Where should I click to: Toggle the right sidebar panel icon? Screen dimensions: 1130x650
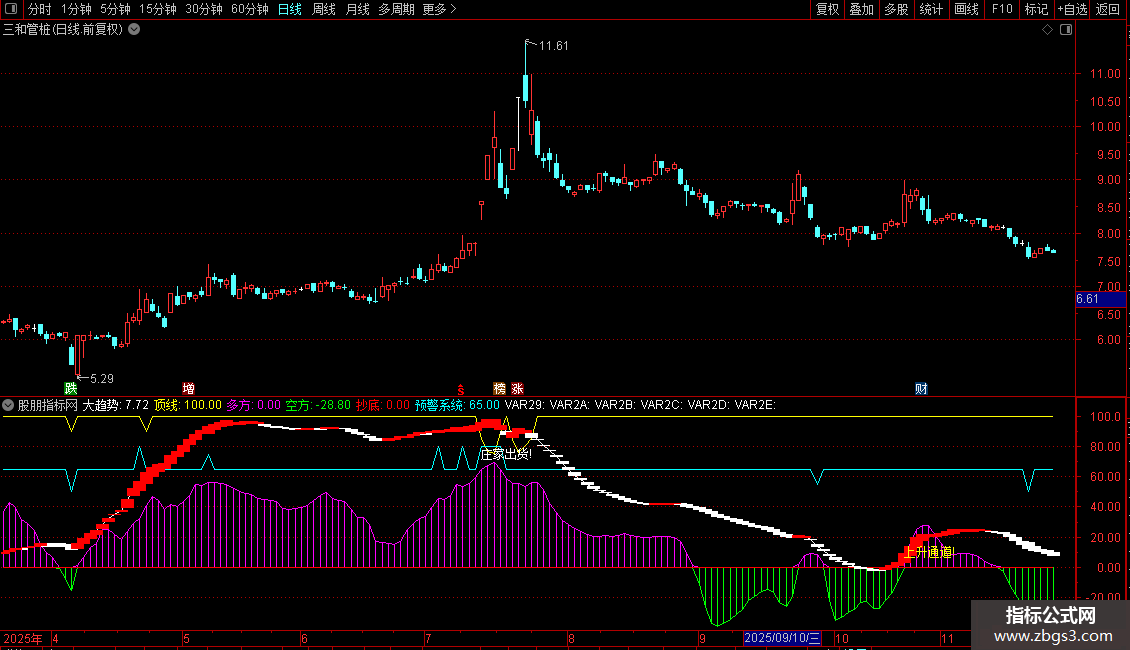[x=1066, y=30]
